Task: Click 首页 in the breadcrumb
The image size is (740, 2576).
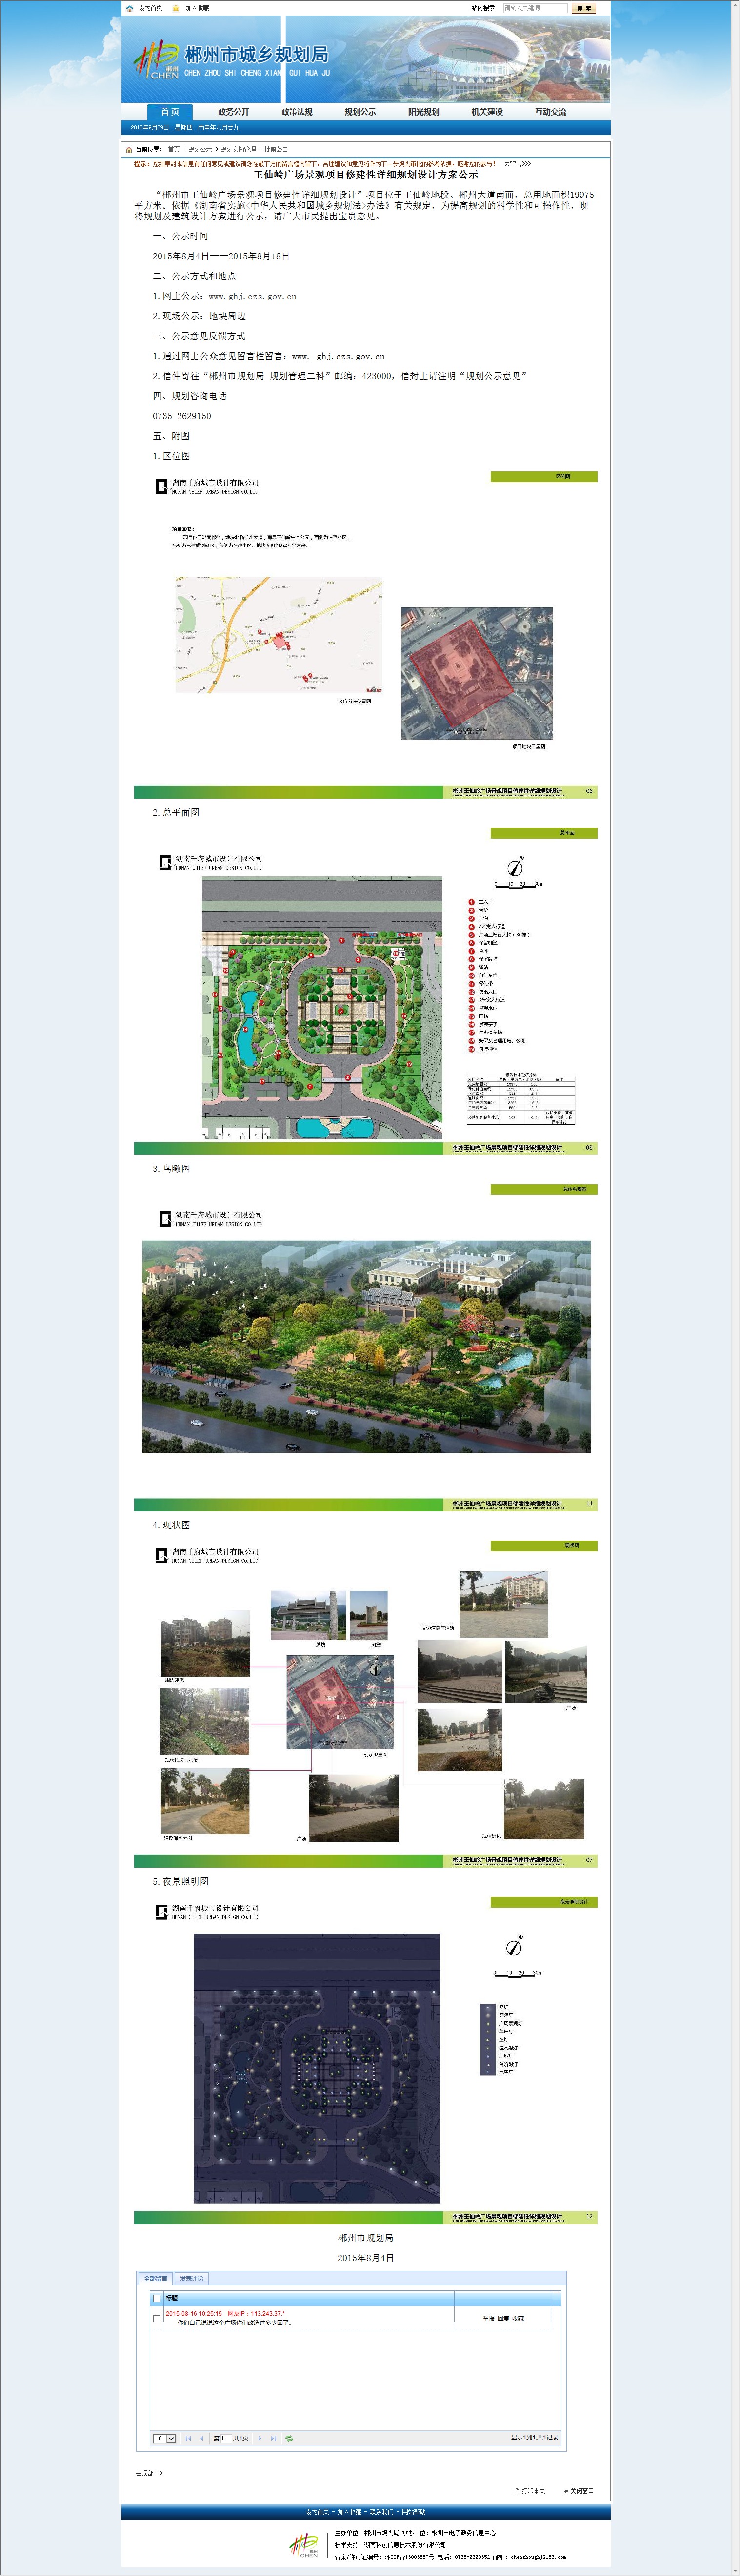Action: click(x=174, y=149)
